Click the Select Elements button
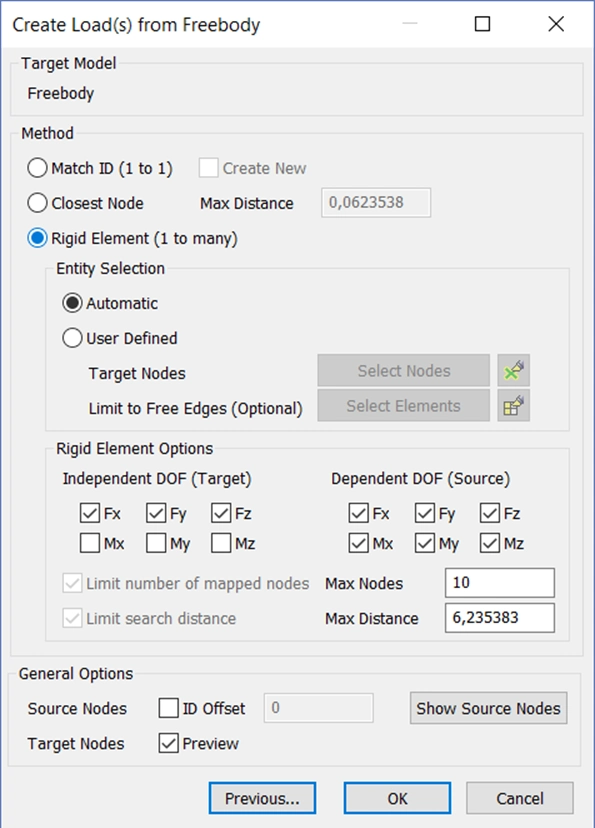The height and width of the screenshot is (828, 595). point(404,406)
